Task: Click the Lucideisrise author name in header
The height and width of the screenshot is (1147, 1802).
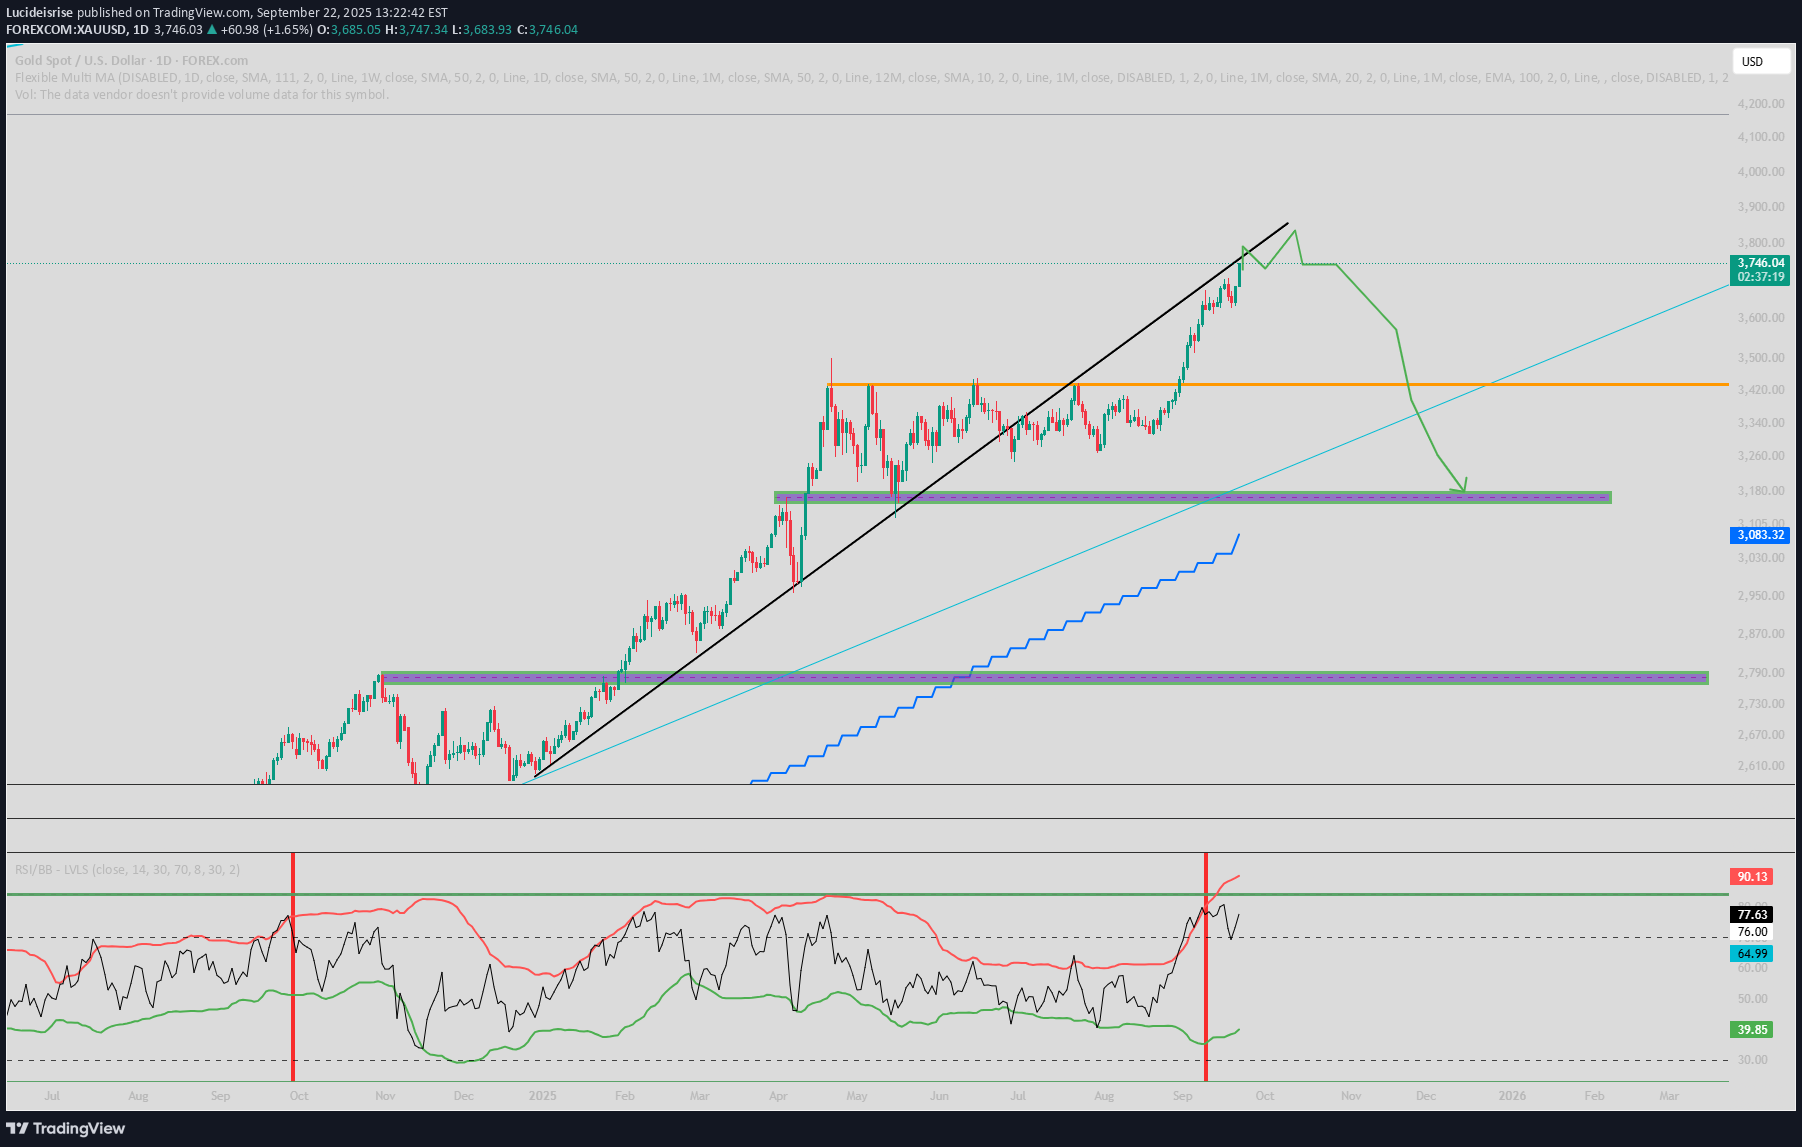Action: 40,13
